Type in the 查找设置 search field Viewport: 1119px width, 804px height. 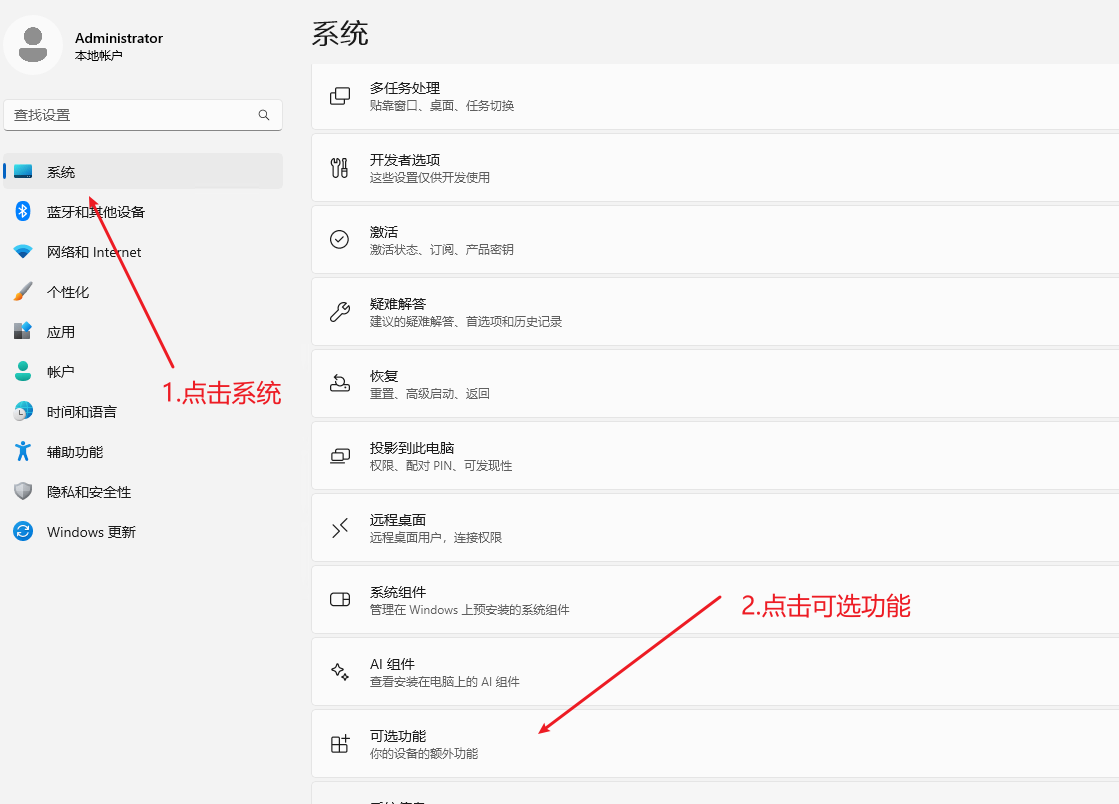pos(130,115)
